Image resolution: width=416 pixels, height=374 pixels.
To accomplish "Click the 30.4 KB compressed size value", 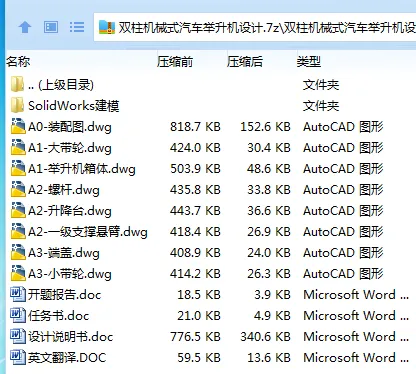I will tap(269, 148).
